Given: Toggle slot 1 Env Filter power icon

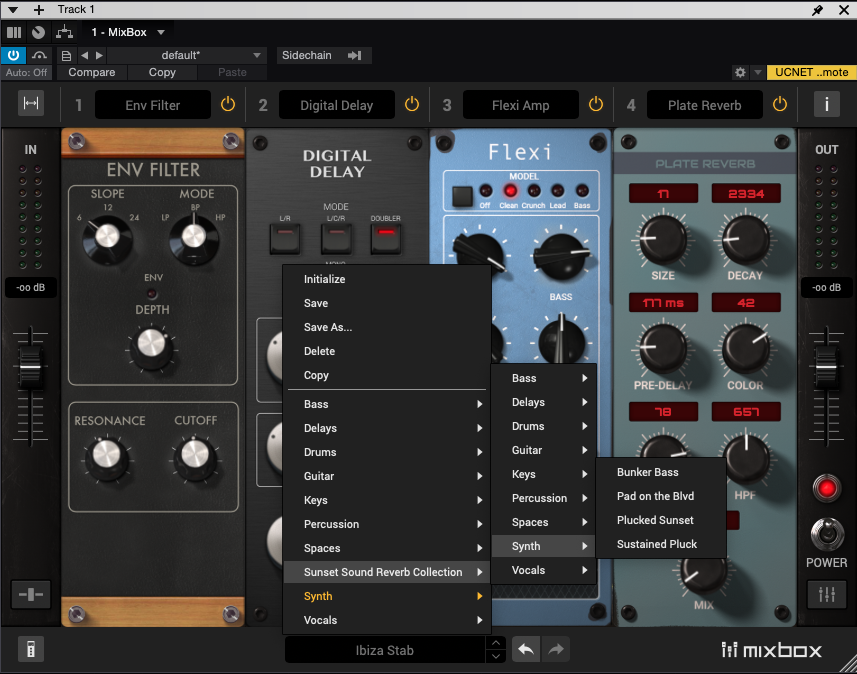Looking at the screenshot, I should [228, 104].
